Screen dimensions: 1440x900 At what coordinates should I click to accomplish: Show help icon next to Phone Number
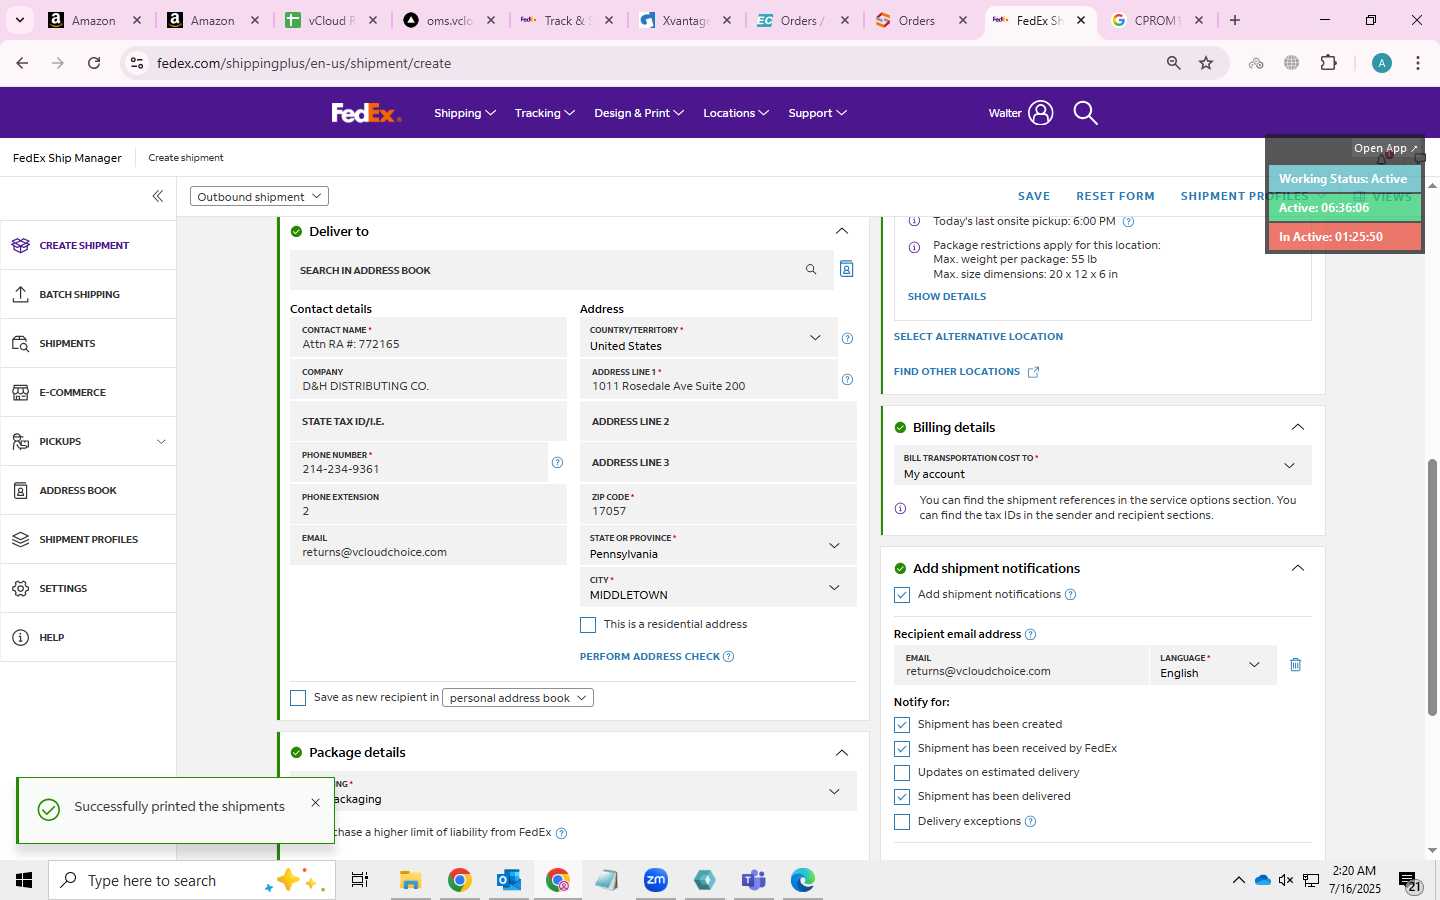pos(557,462)
